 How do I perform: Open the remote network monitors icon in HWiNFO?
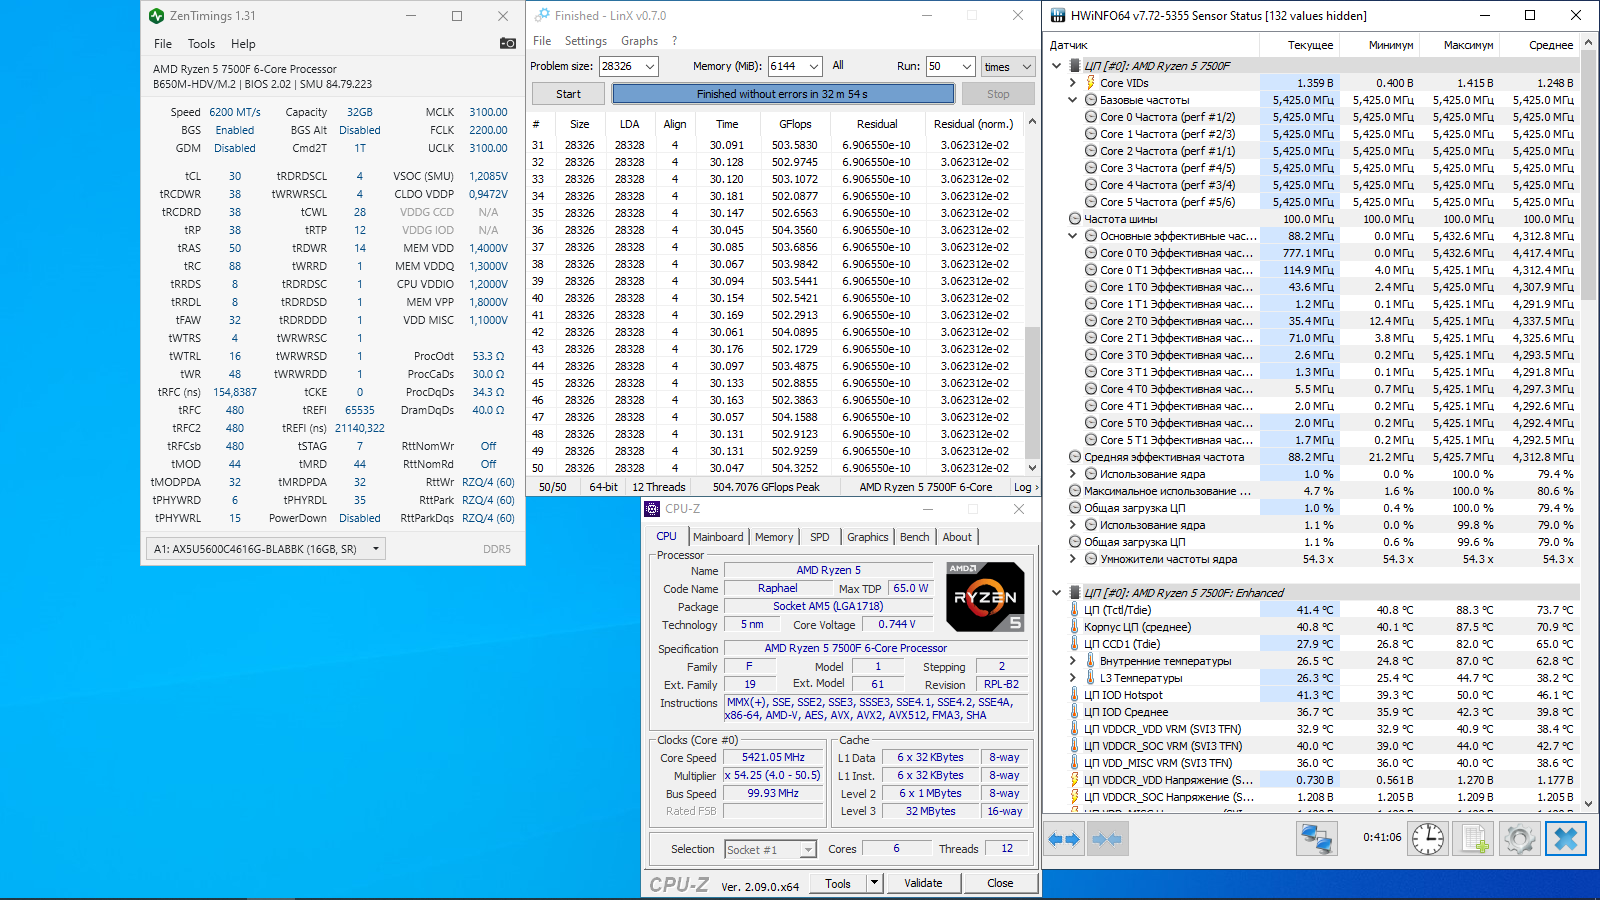tap(1316, 838)
